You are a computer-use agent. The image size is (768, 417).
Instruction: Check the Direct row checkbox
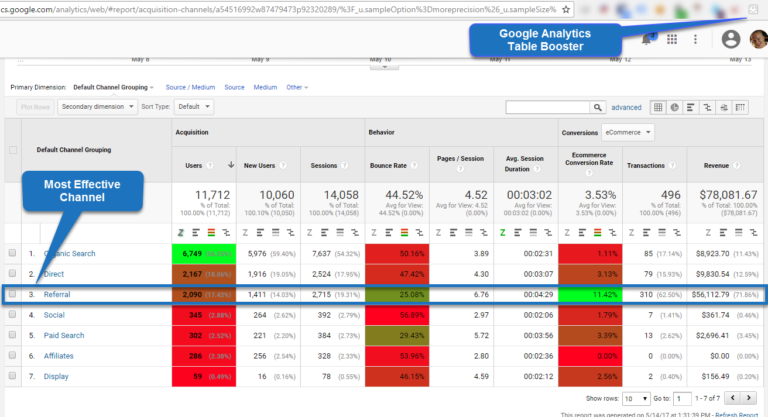(x=12, y=273)
